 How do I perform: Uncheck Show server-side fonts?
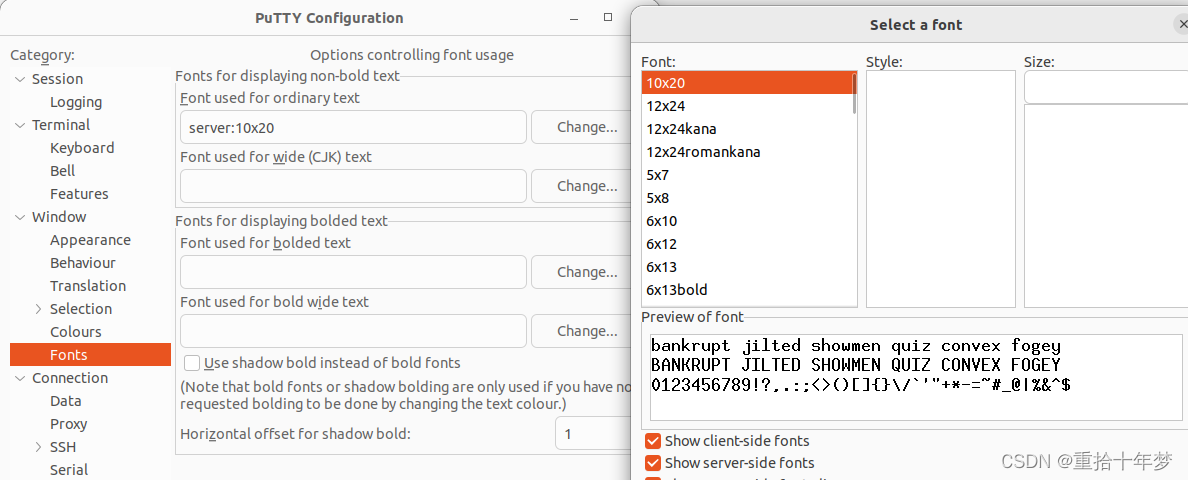click(x=652, y=463)
